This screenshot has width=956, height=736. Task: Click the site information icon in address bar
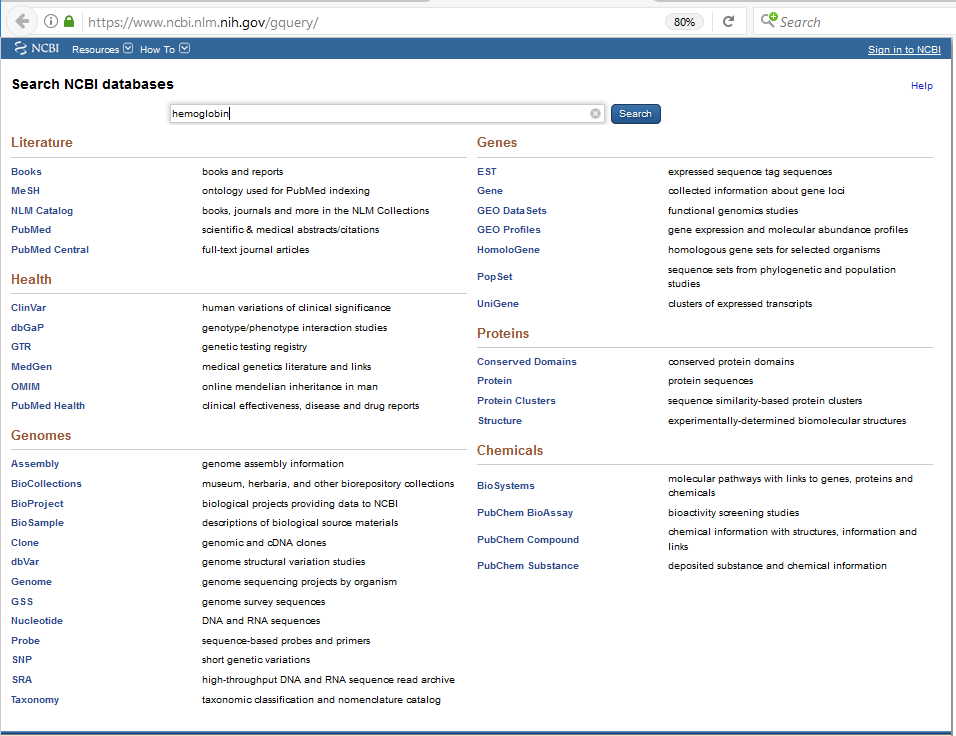tap(52, 21)
